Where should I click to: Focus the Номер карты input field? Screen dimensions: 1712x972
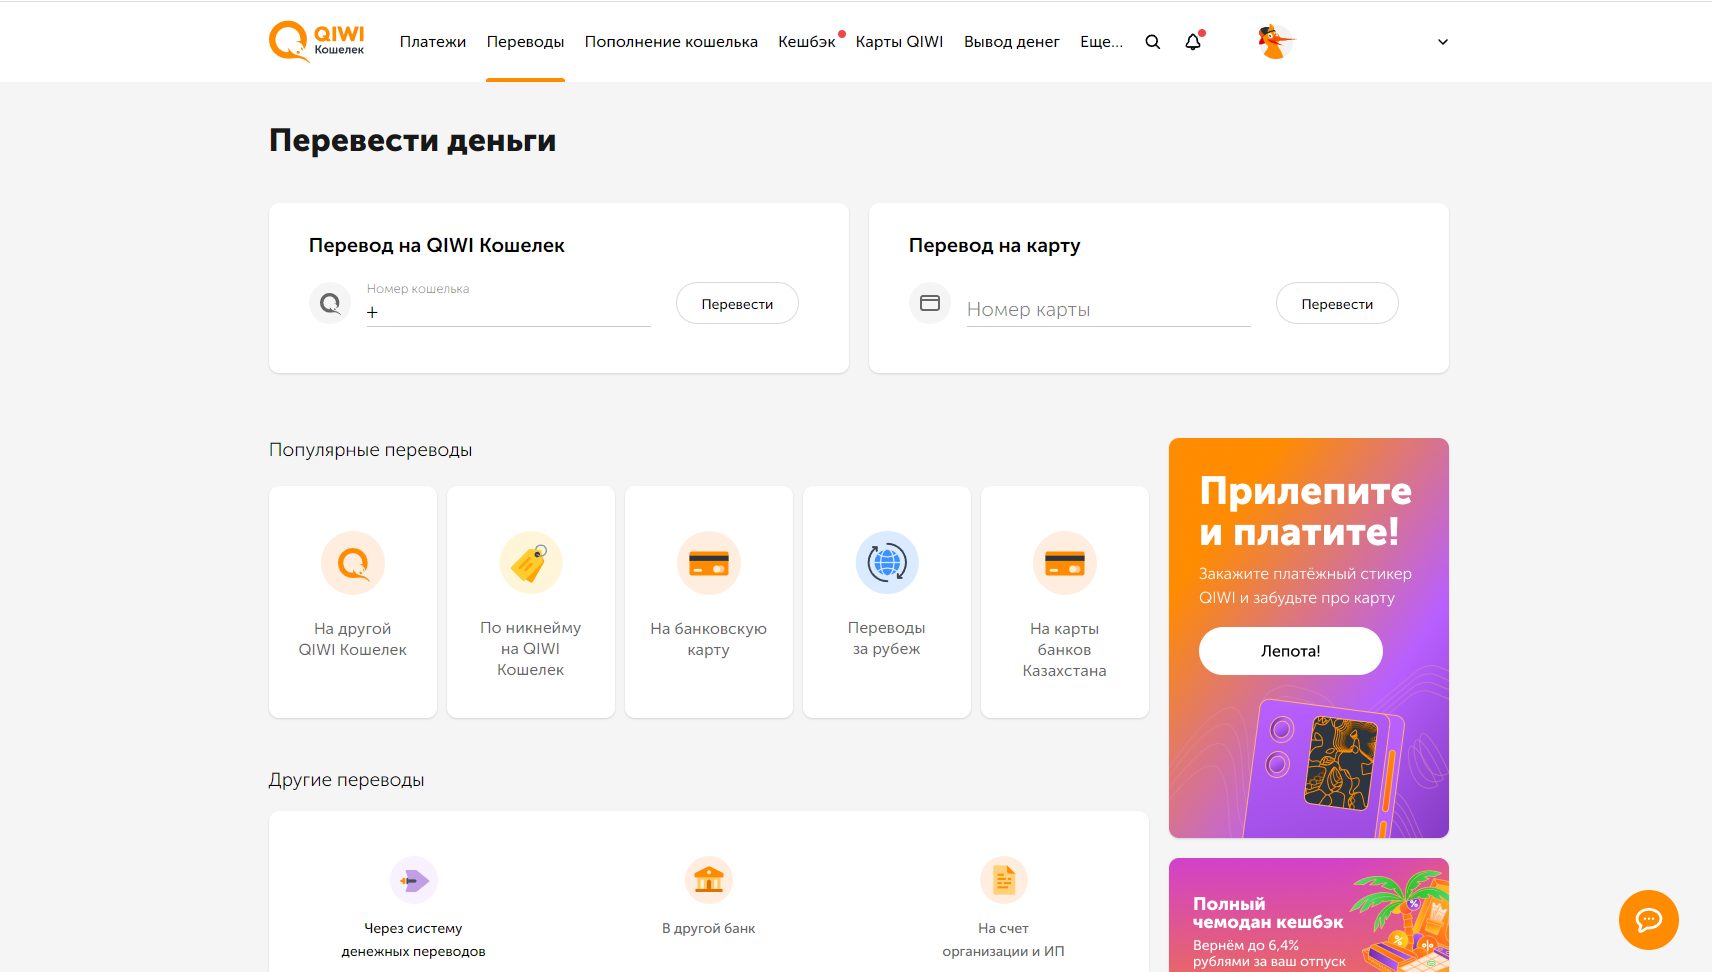pyautogui.click(x=1109, y=309)
